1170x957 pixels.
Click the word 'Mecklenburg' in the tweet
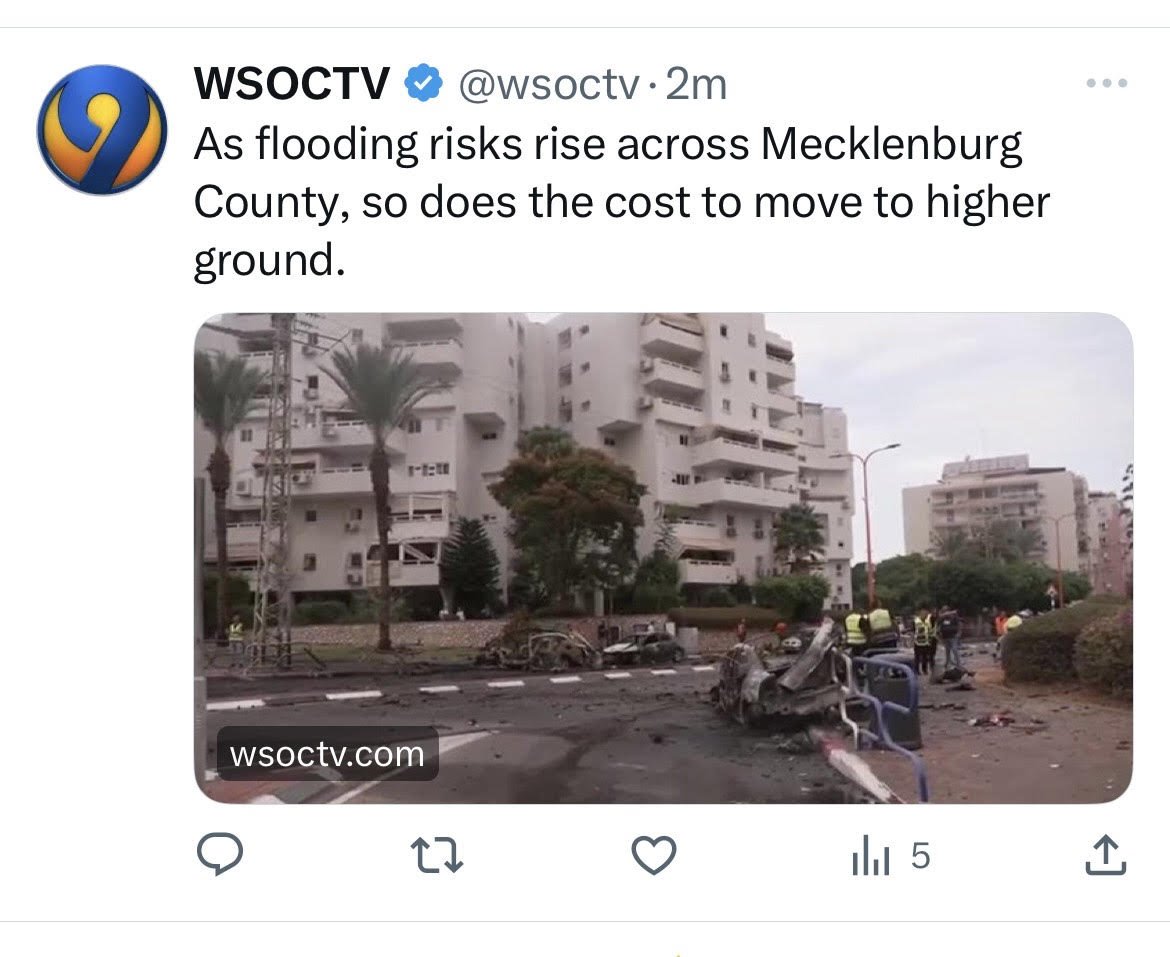(x=891, y=143)
